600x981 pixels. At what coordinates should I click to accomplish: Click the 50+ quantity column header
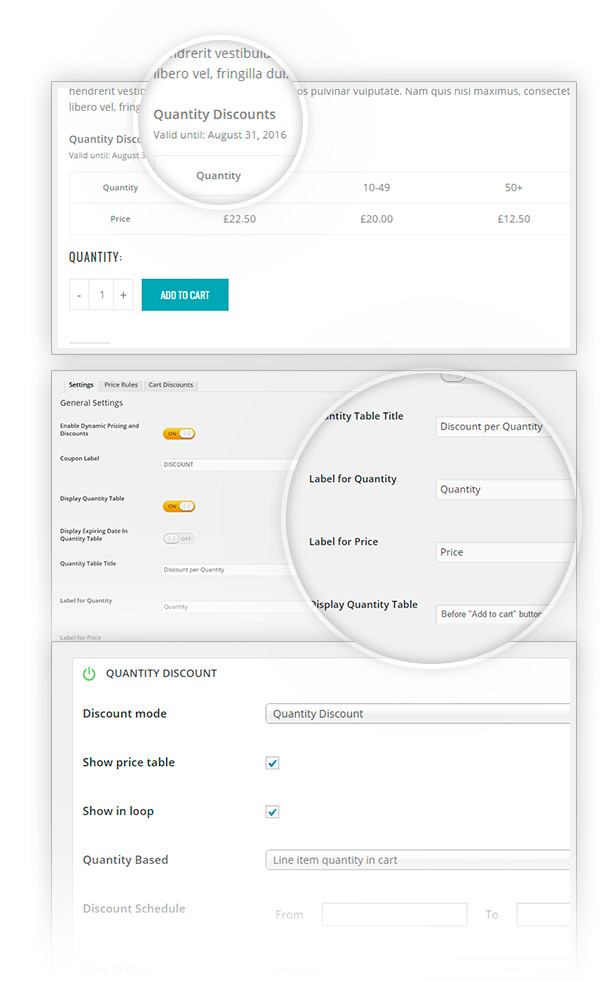[514, 188]
